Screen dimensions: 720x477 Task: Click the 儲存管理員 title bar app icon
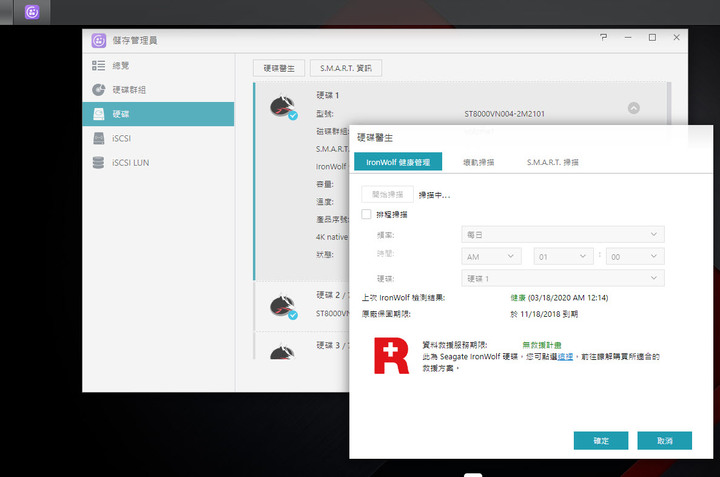point(99,40)
